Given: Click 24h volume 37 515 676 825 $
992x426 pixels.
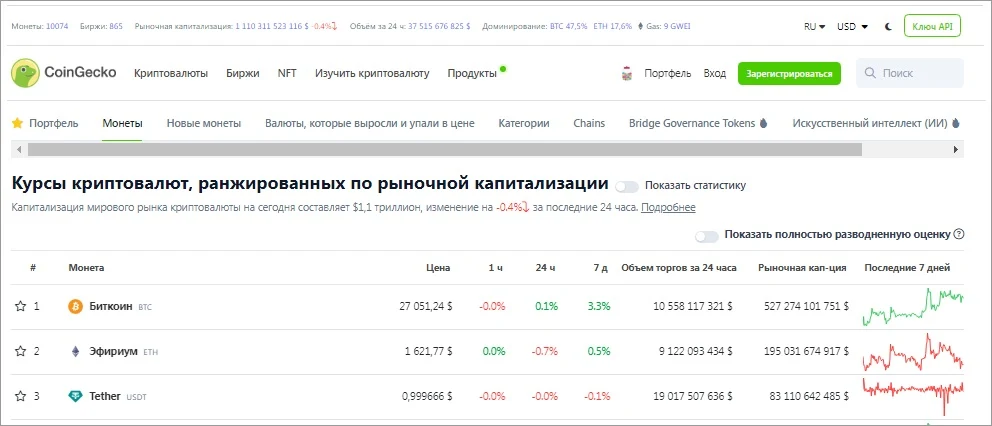Looking at the screenshot, I should point(439,27).
